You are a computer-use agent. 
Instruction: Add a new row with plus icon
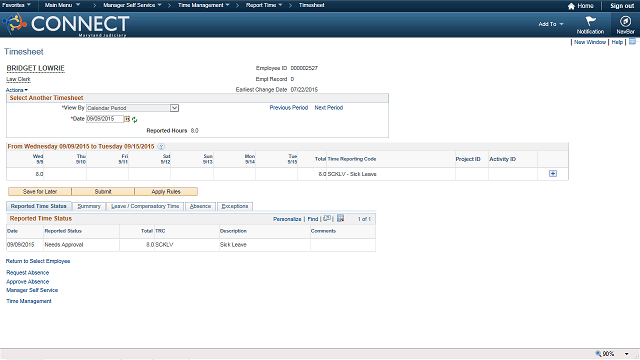click(553, 173)
